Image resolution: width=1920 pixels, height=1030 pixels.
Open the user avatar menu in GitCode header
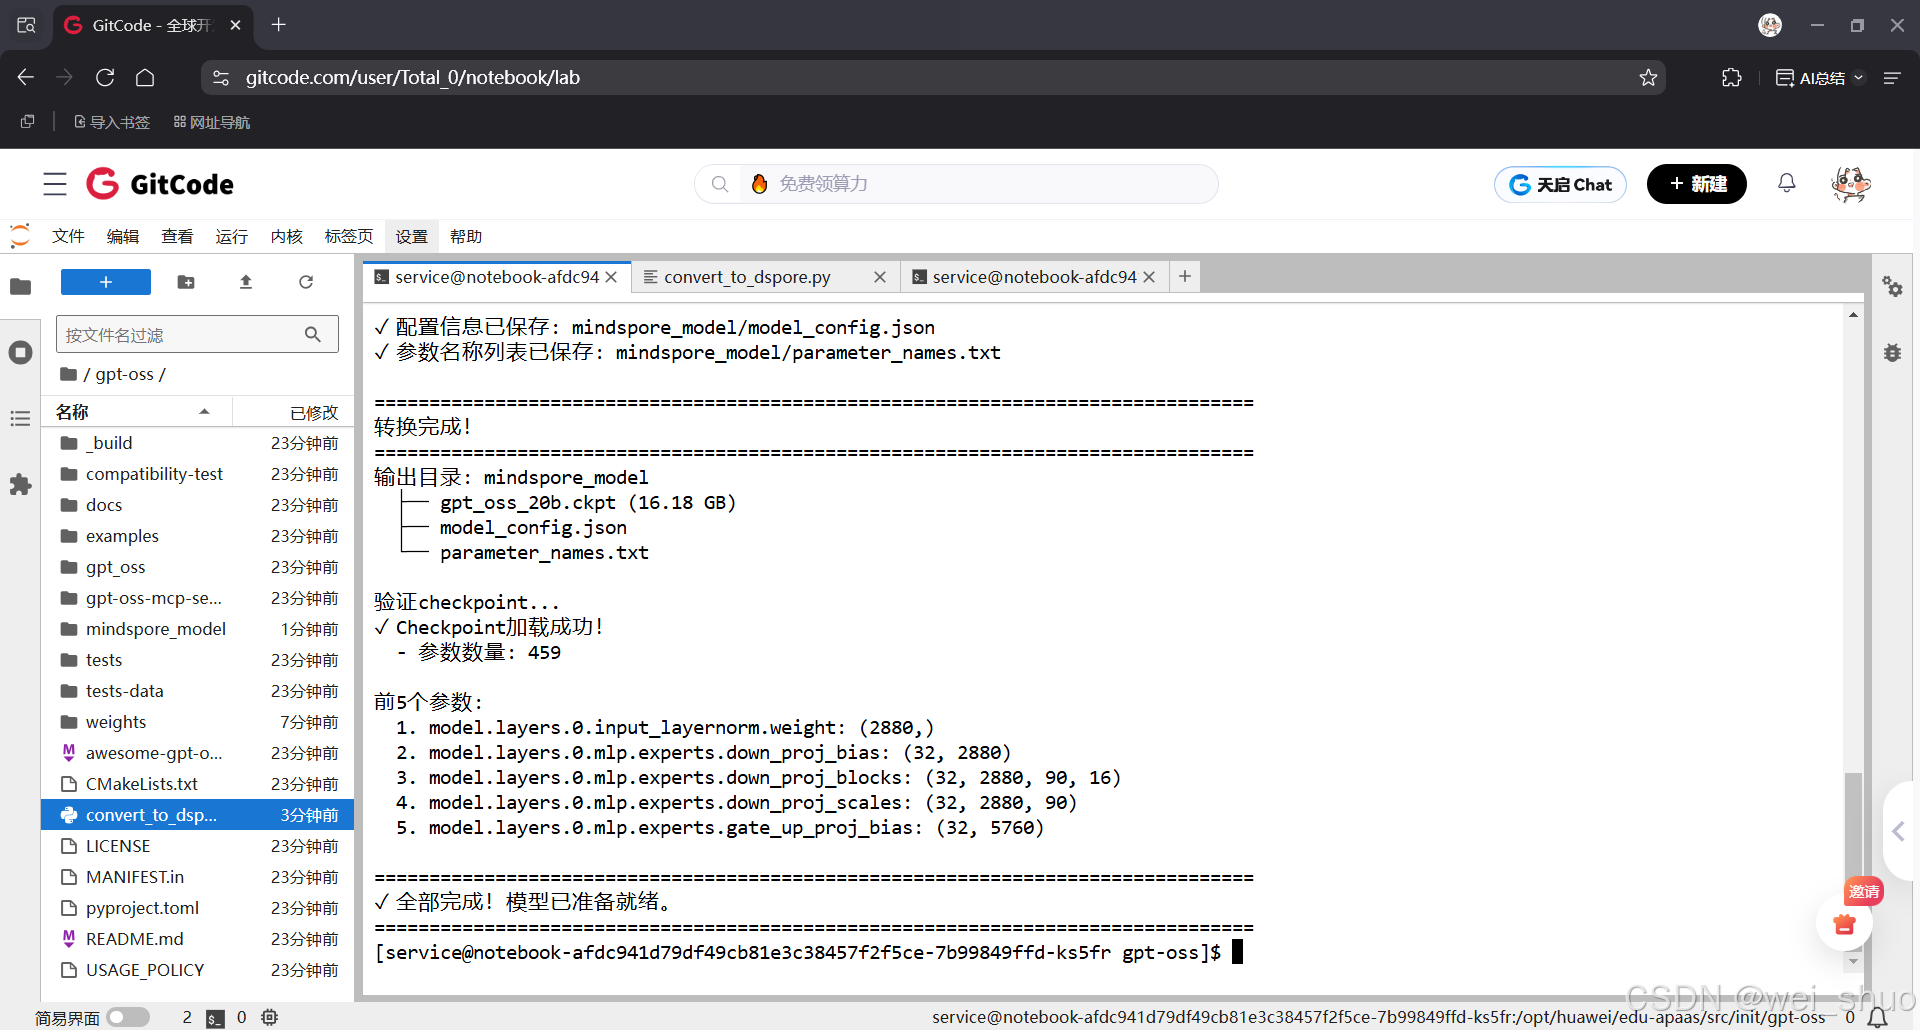pos(1851,184)
